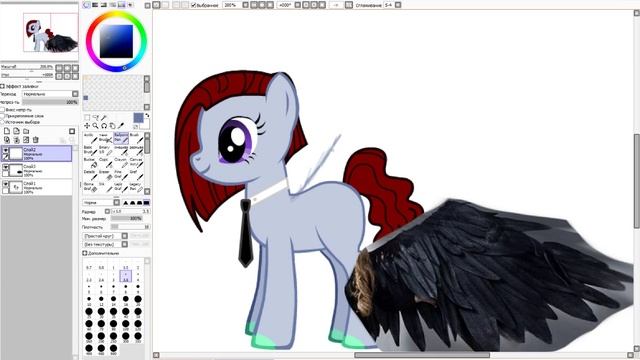This screenshot has width=640, height=360.
Task: Select the Binary pen tool
Action: point(105,150)
